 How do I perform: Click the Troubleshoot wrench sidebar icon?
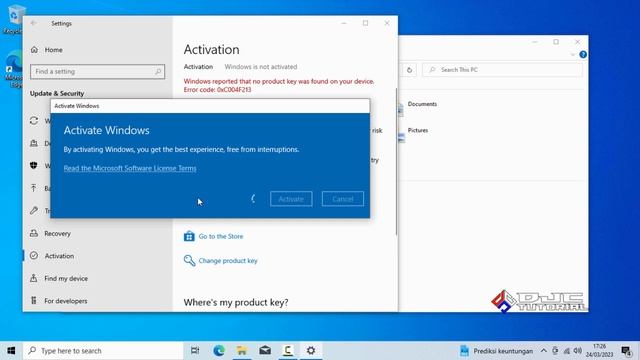[34, 210]
